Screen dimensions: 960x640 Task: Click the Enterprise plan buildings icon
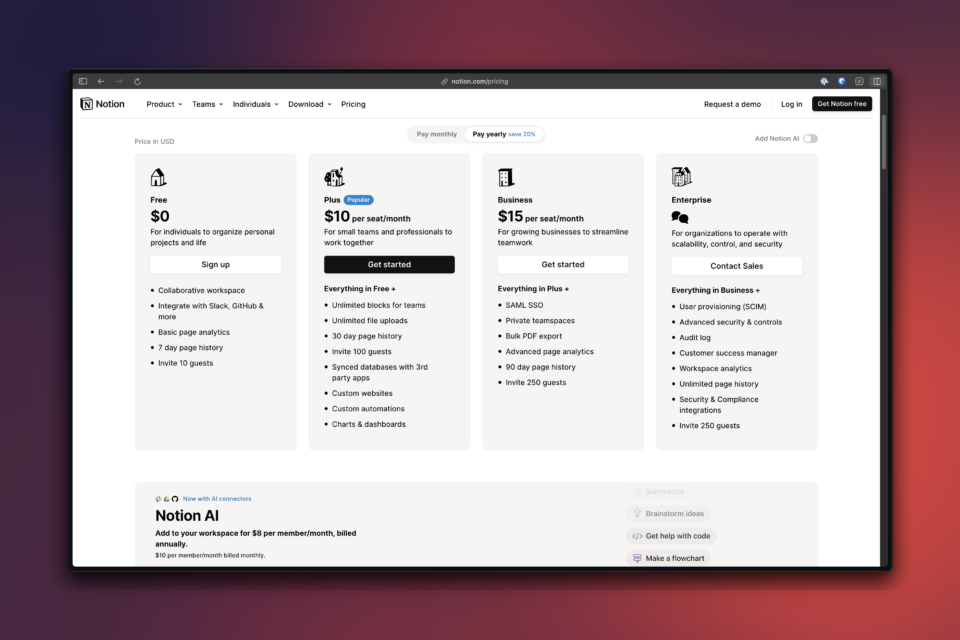click(681, 177)
